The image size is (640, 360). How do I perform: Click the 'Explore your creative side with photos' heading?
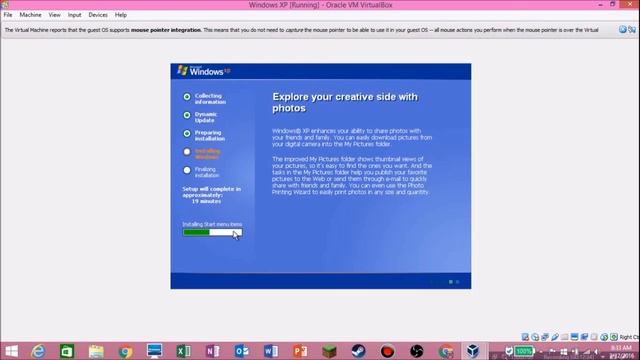(345, 102)
